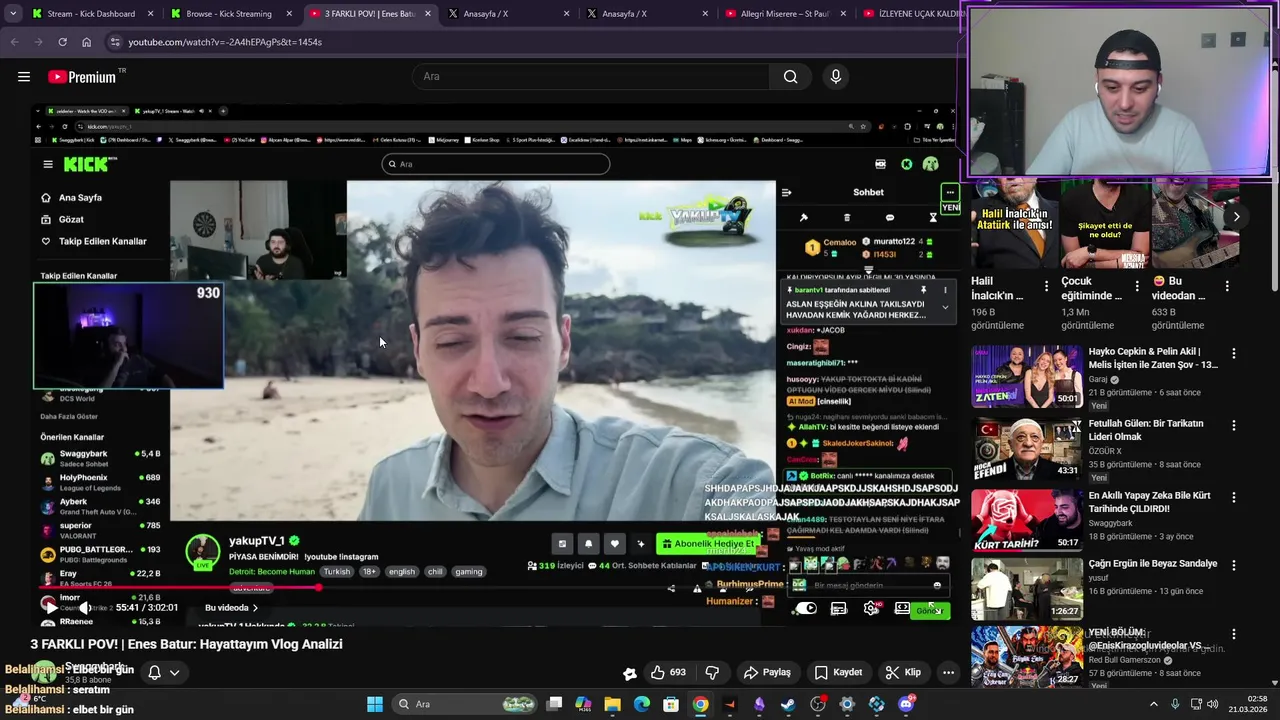Close the 3 FARKLI POV tab
This screenshot has width=1280, height=720.
point(428,14)
